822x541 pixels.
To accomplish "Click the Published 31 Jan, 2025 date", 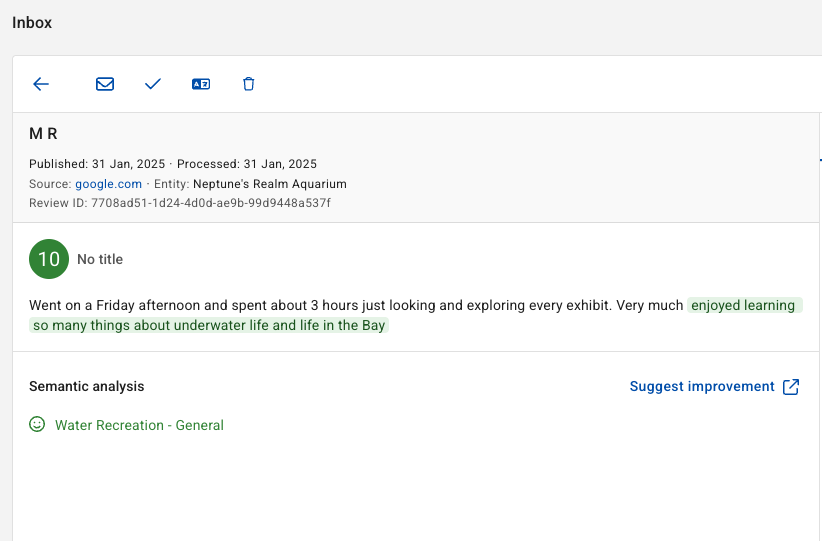I will click(97, 164).
